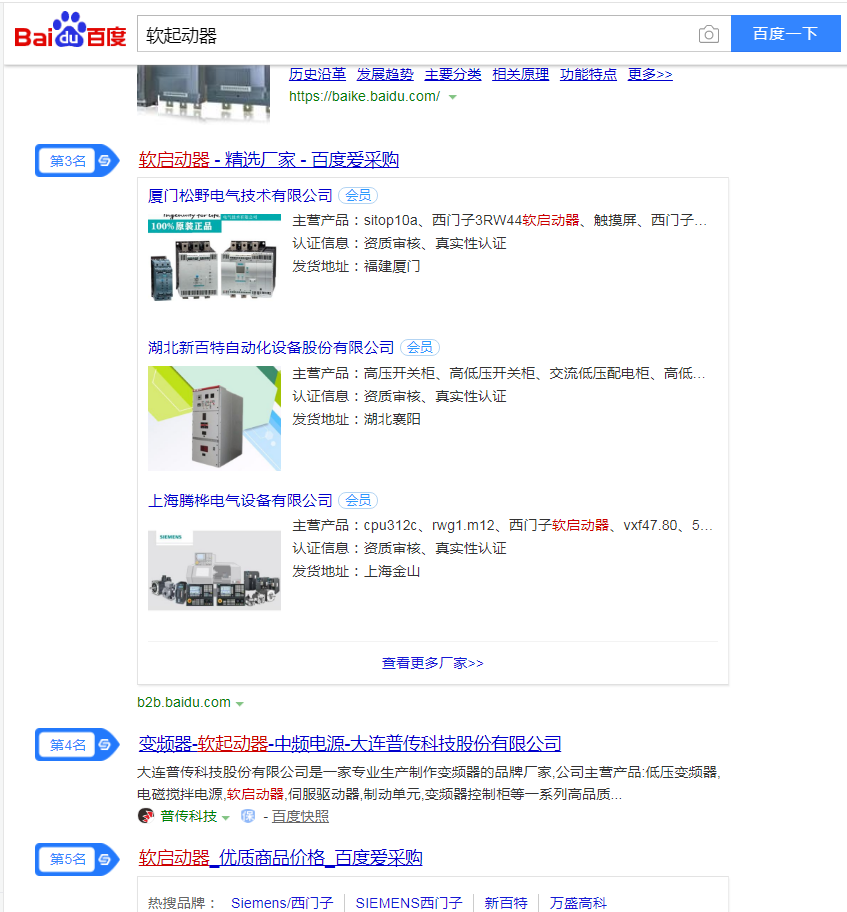Click 普传科技 source name text

pyautogui.click(x=188, y=817)
